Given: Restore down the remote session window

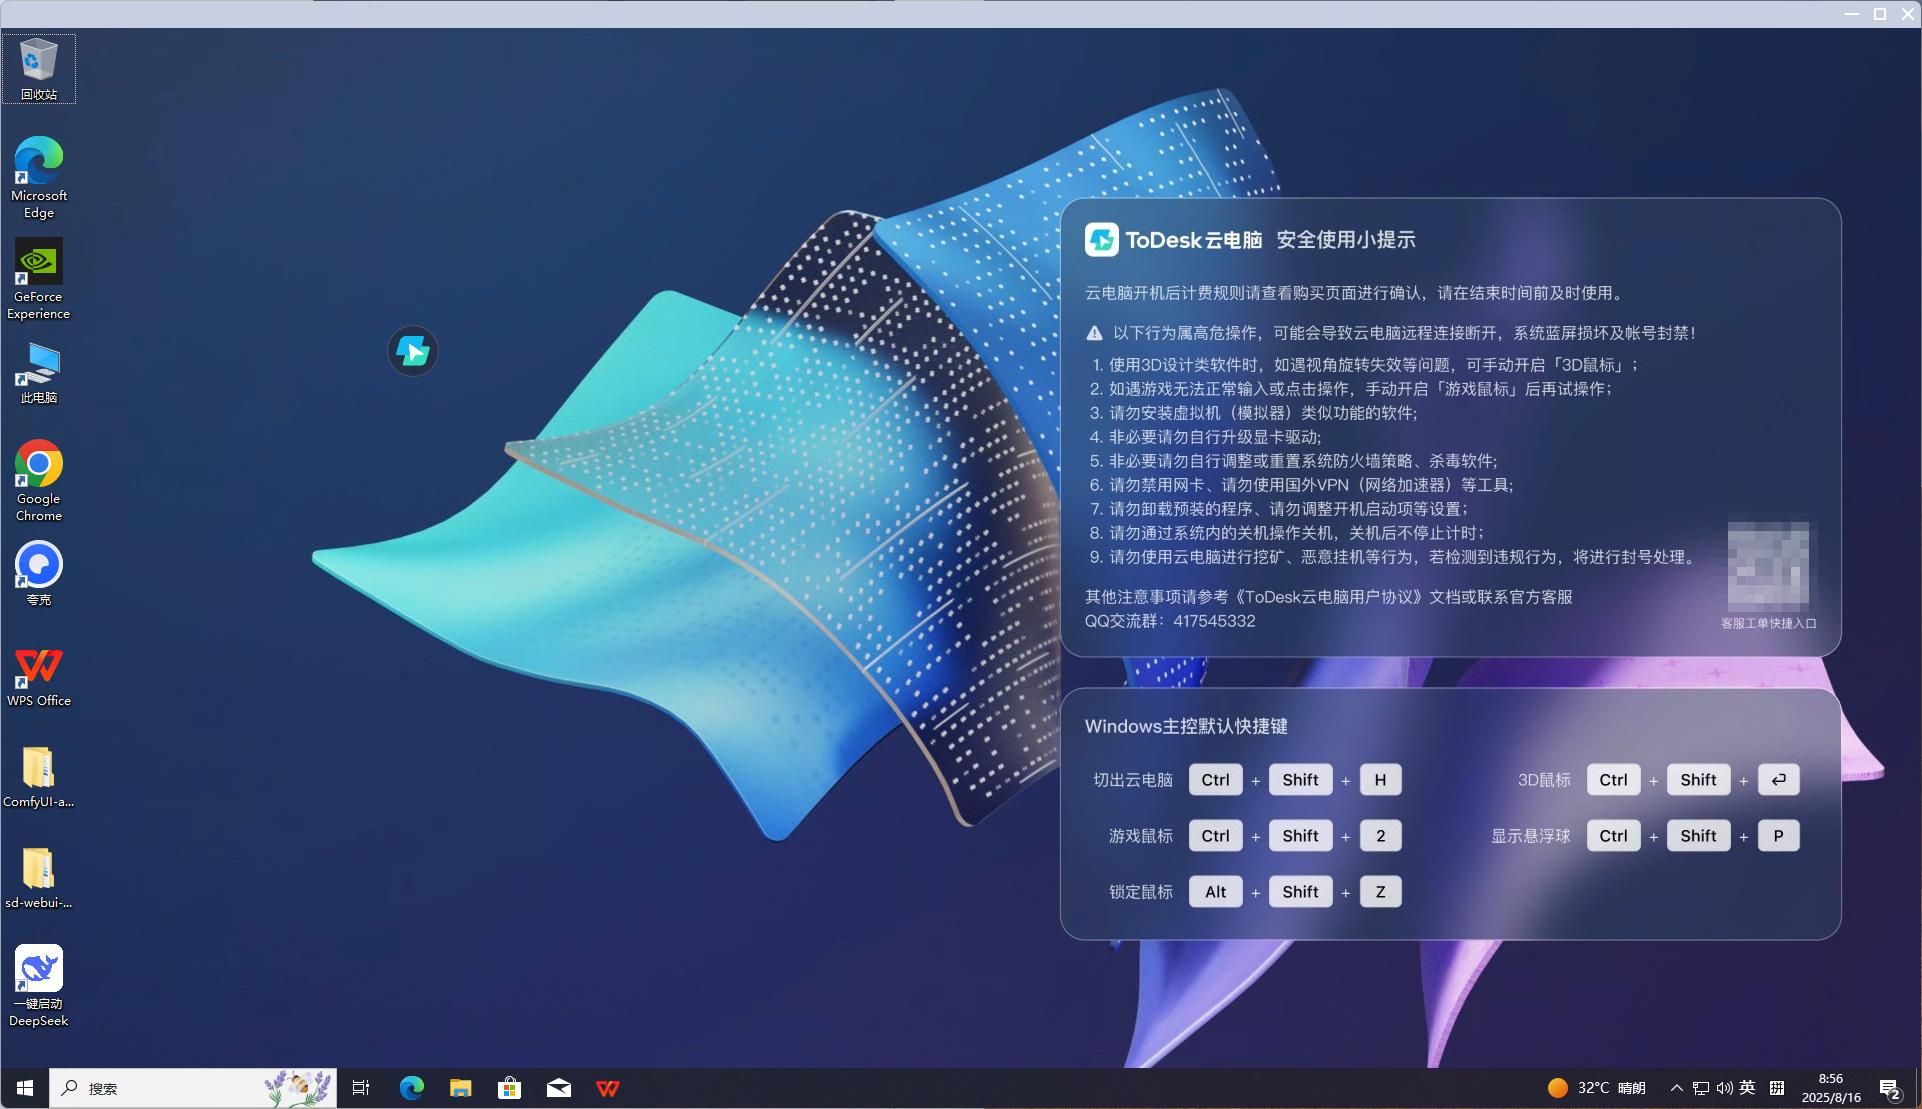Looking at the screenshot, I should pyautogui.click(x=1879, y=14).
